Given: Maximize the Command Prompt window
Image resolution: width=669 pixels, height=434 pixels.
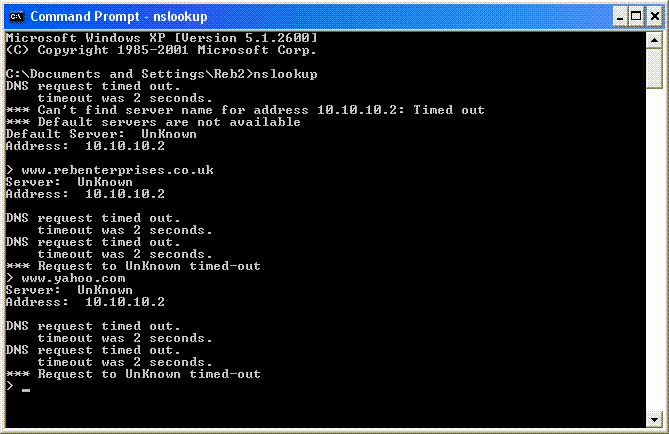Looking at the screenshot, I should pyautogui.click(x=636, y=17).
